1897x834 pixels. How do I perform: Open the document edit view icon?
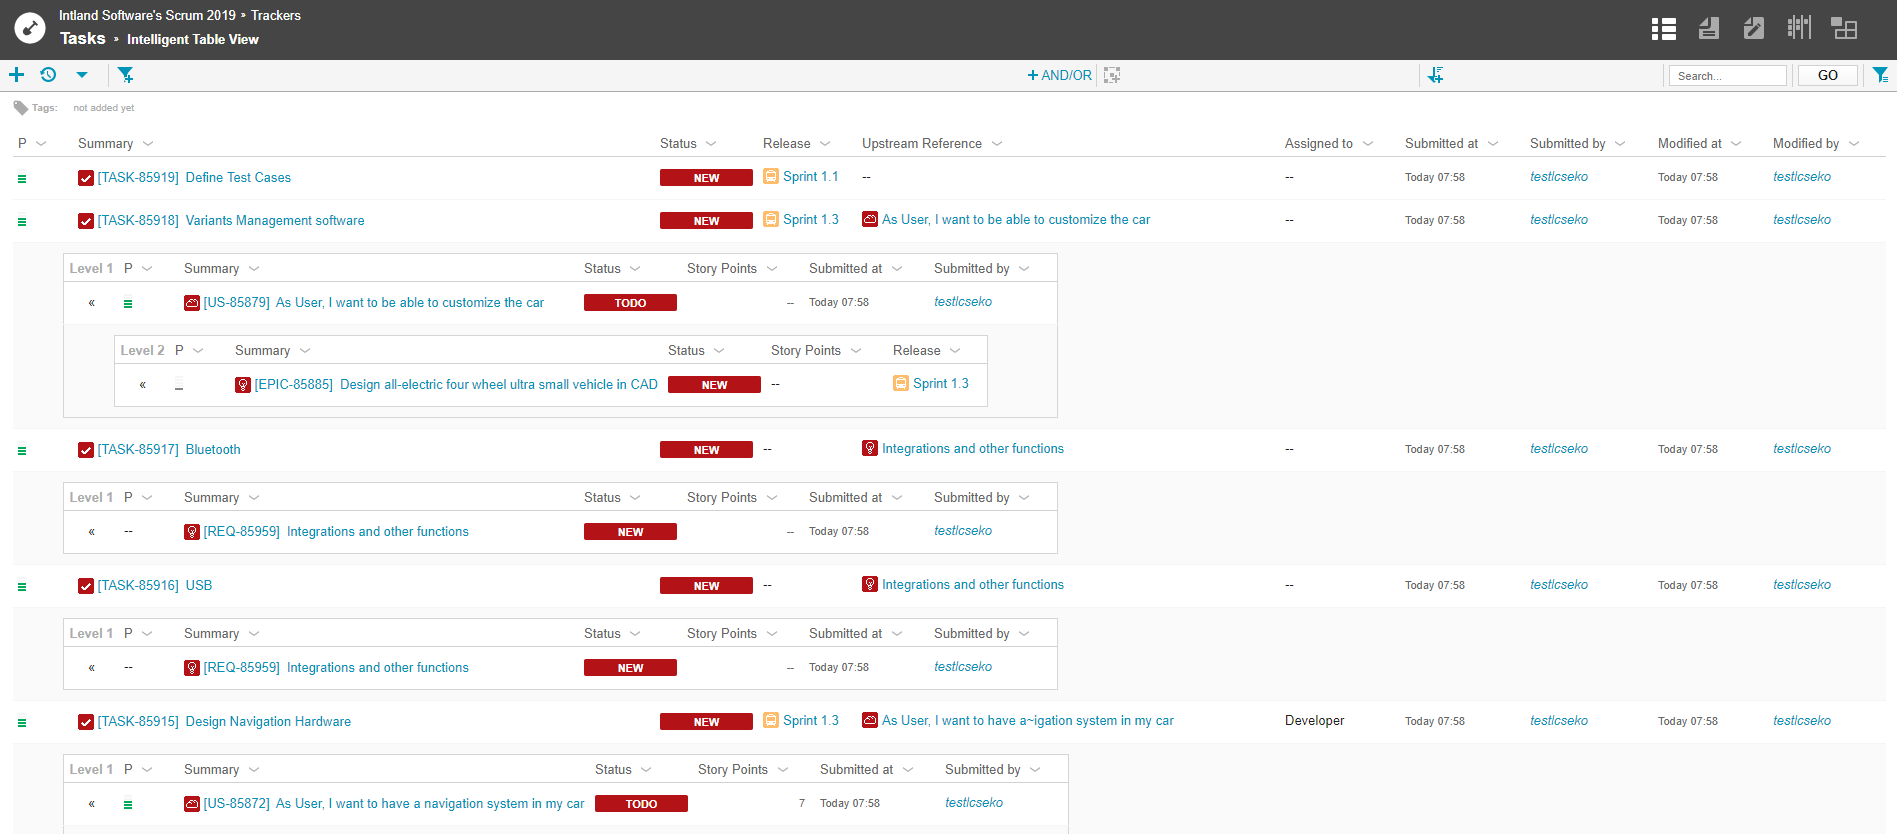1753,29
